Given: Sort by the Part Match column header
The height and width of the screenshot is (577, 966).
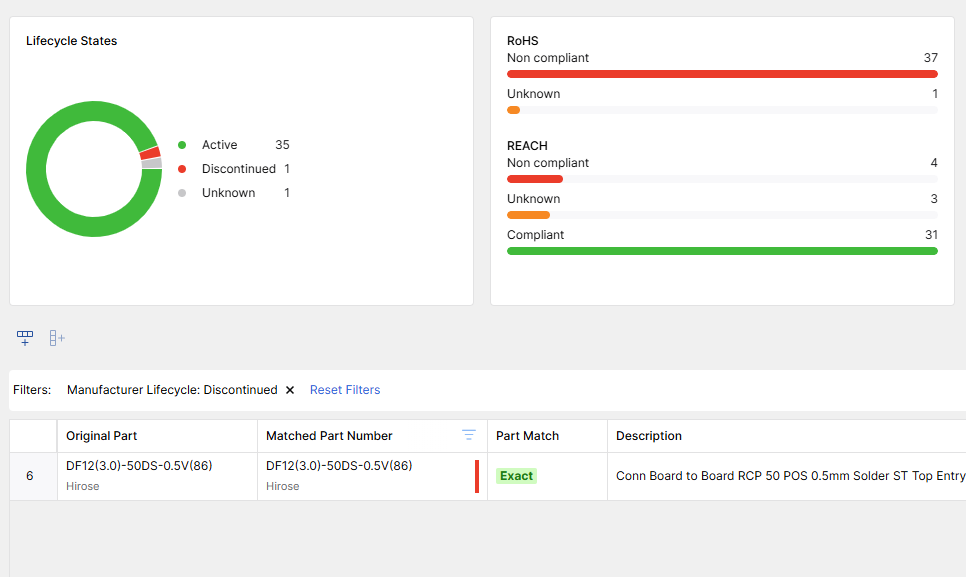Looking at the screenshot, I should [528, 436].
